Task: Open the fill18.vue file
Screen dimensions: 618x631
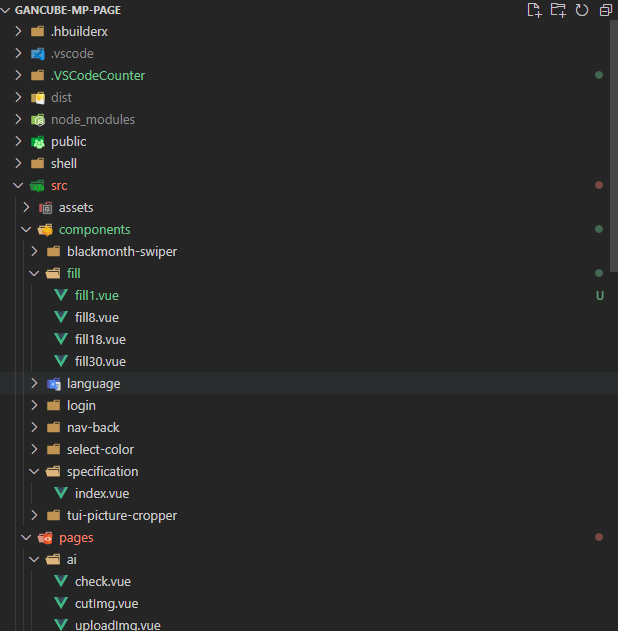Action: pyautogui.click(x=100, y=340)
